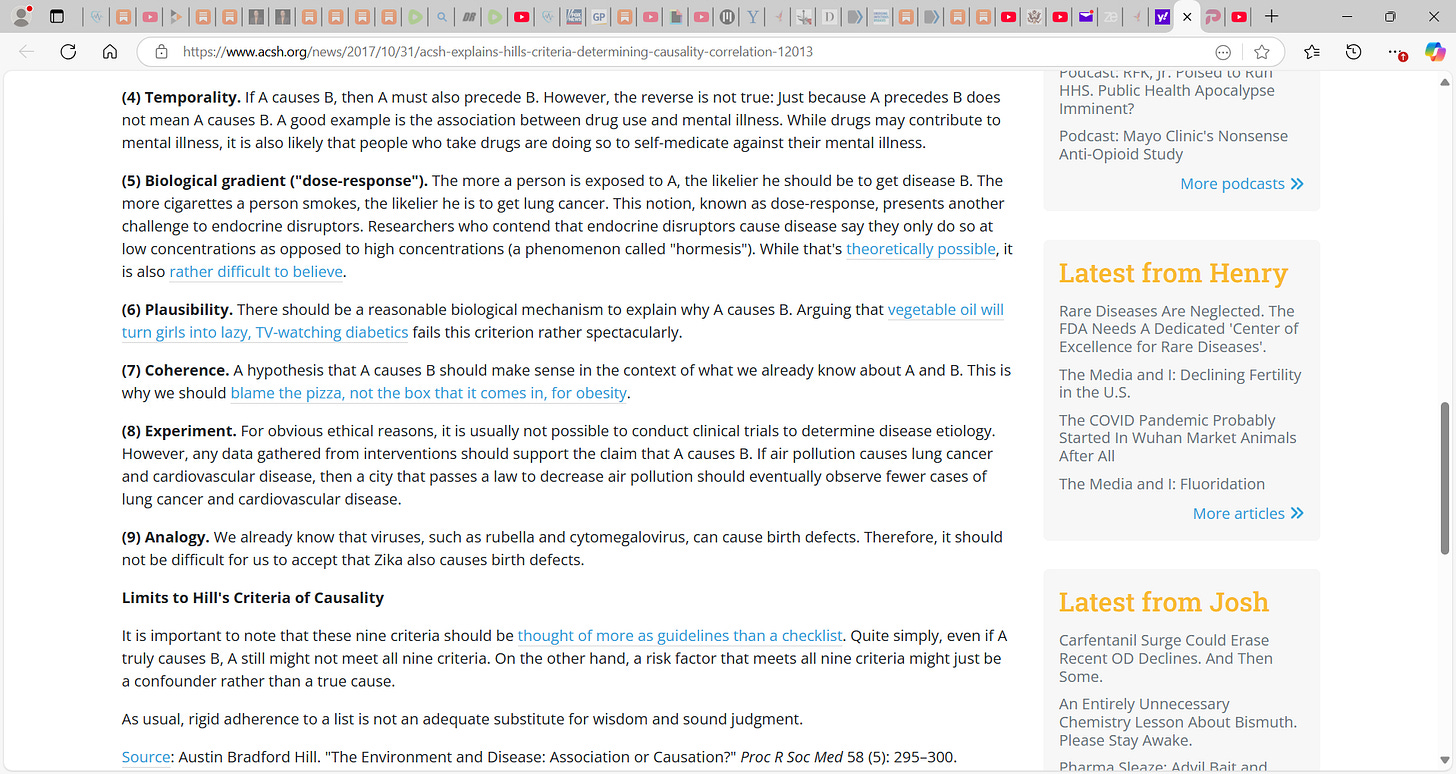
Task: Switch to the purple Yahoo tab
Action: pos(1162,17)
